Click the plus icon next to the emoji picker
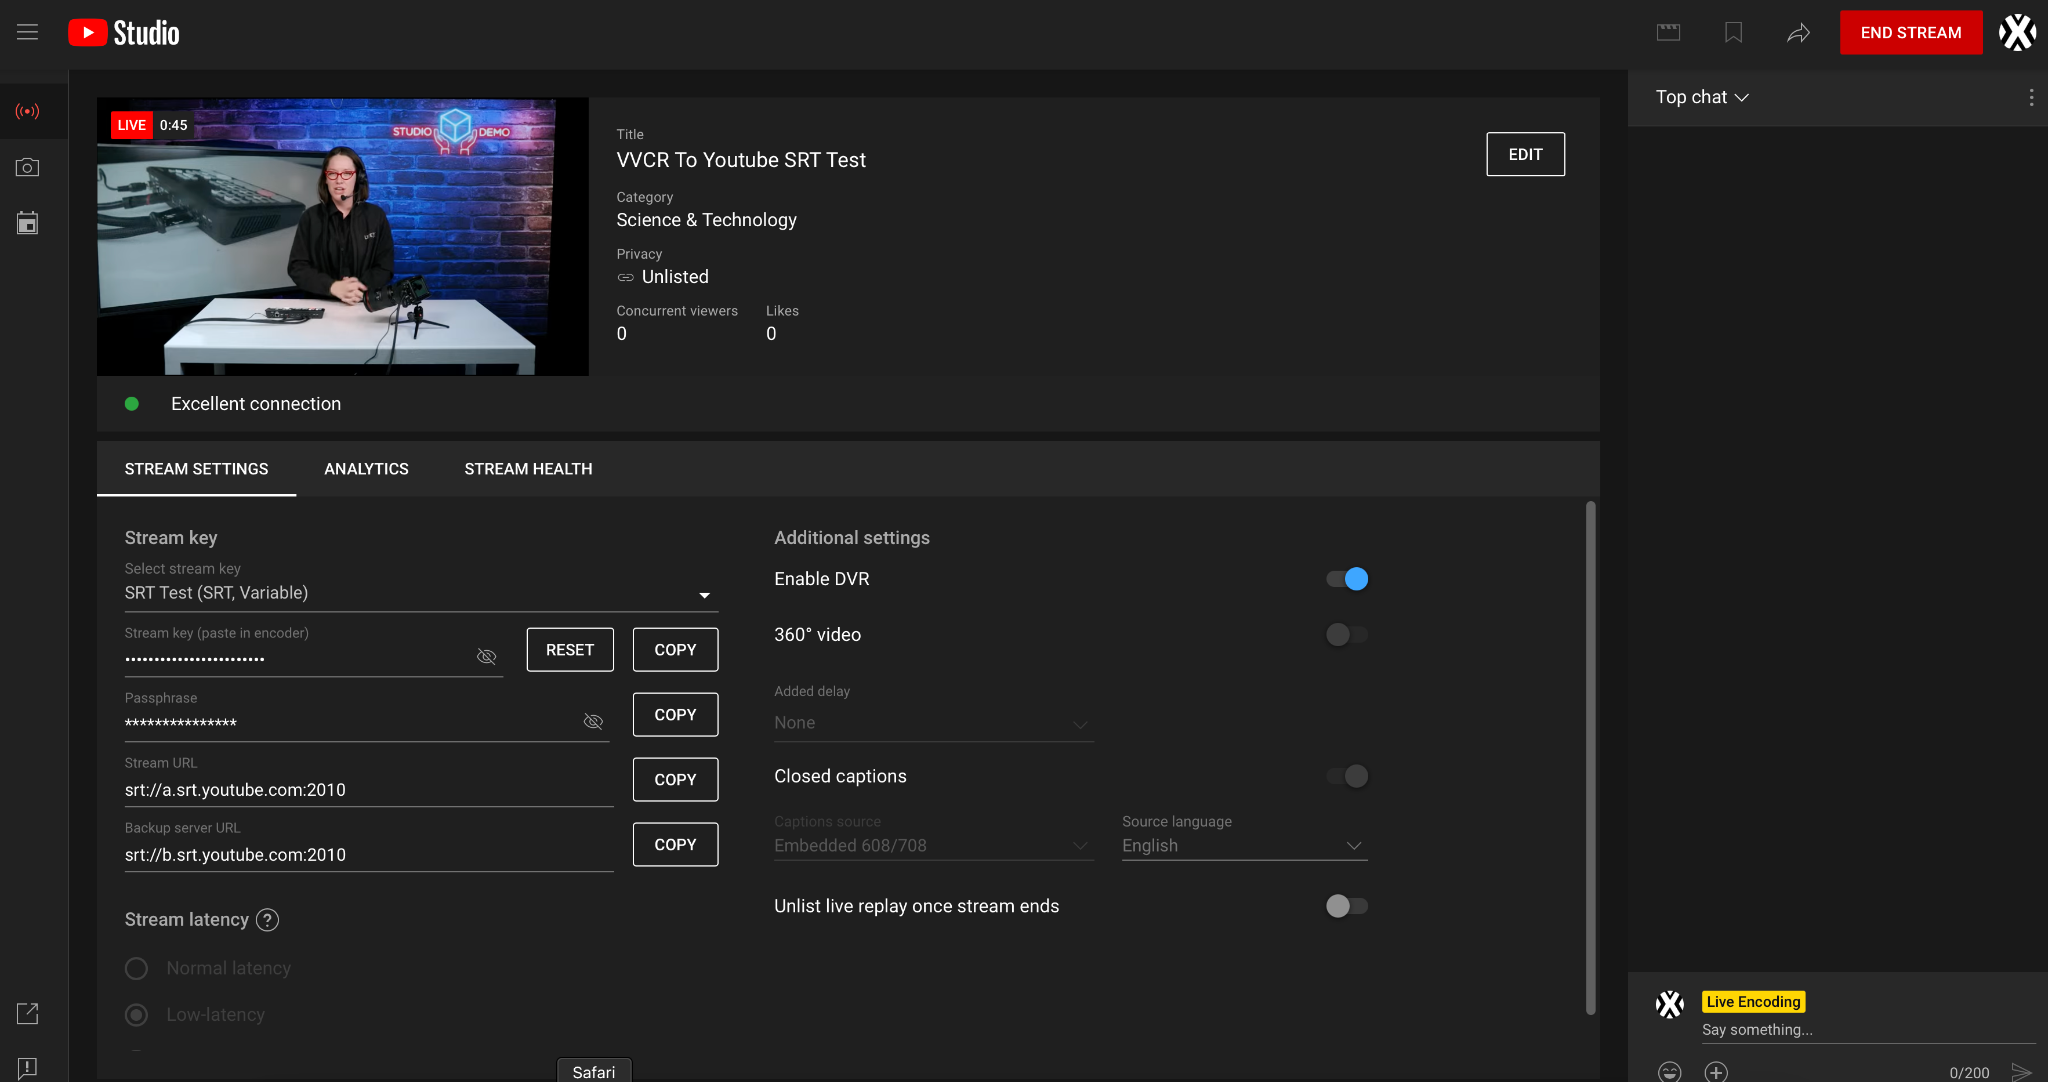This screenshot has width=2048, height=1082. pos(1714,1070)
